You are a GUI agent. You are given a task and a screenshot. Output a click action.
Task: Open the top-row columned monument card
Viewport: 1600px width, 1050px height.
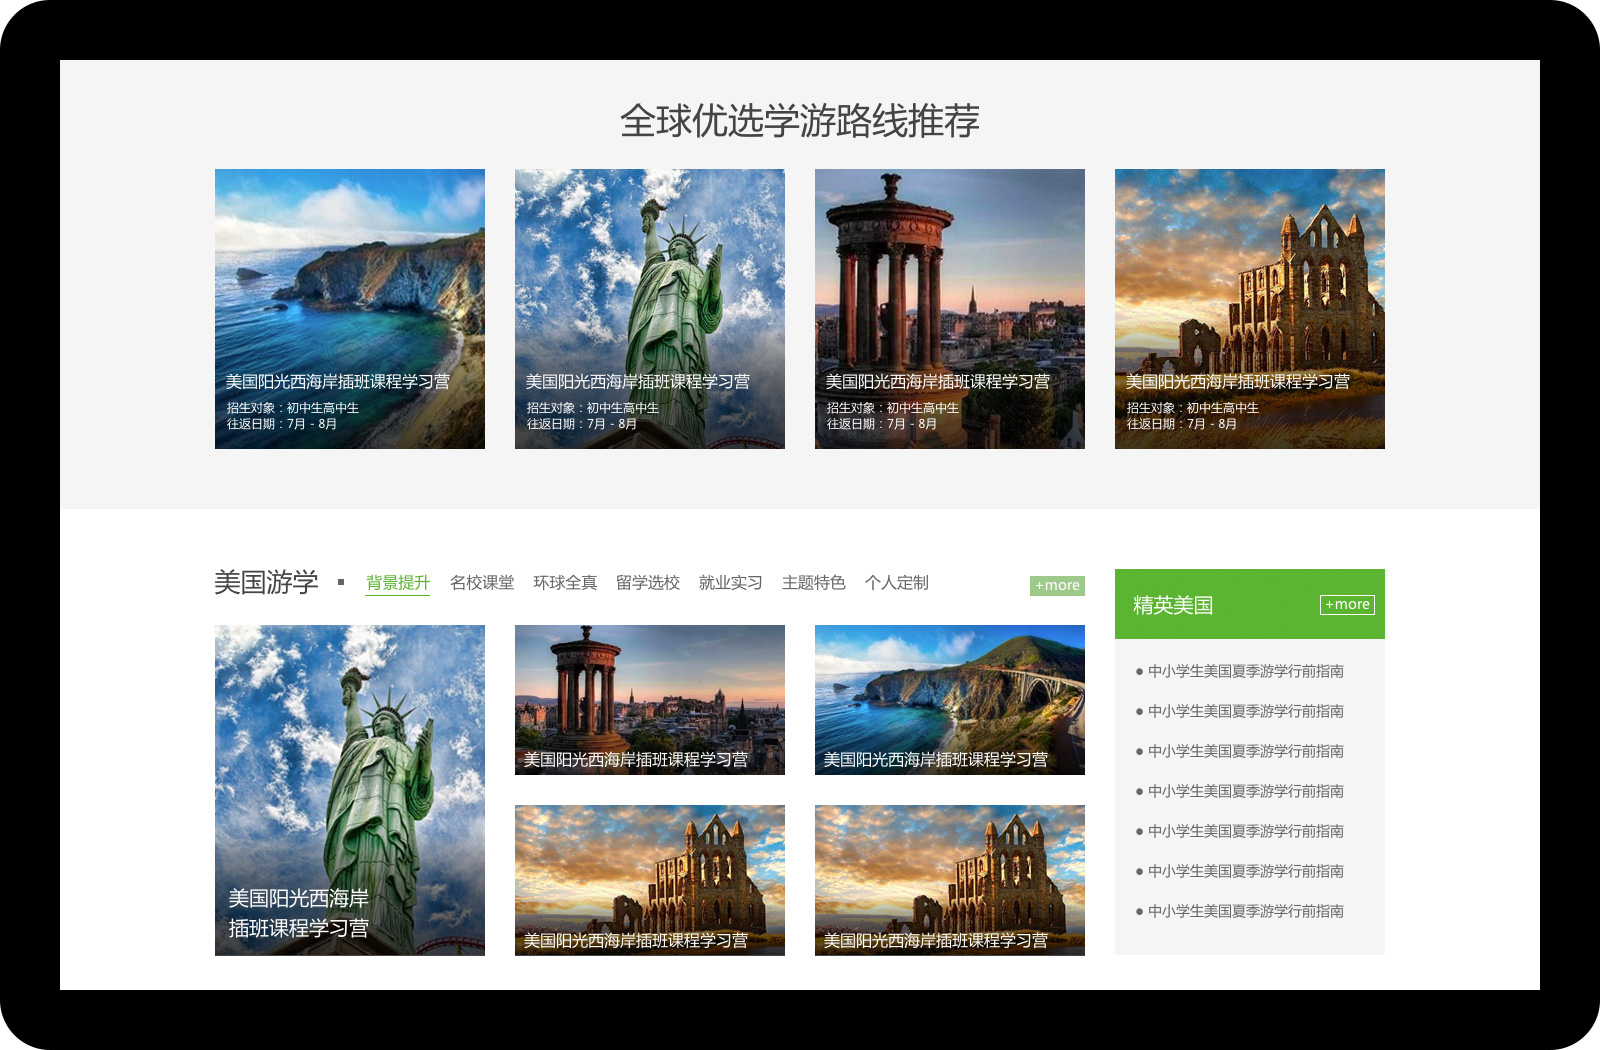[950, 309]
